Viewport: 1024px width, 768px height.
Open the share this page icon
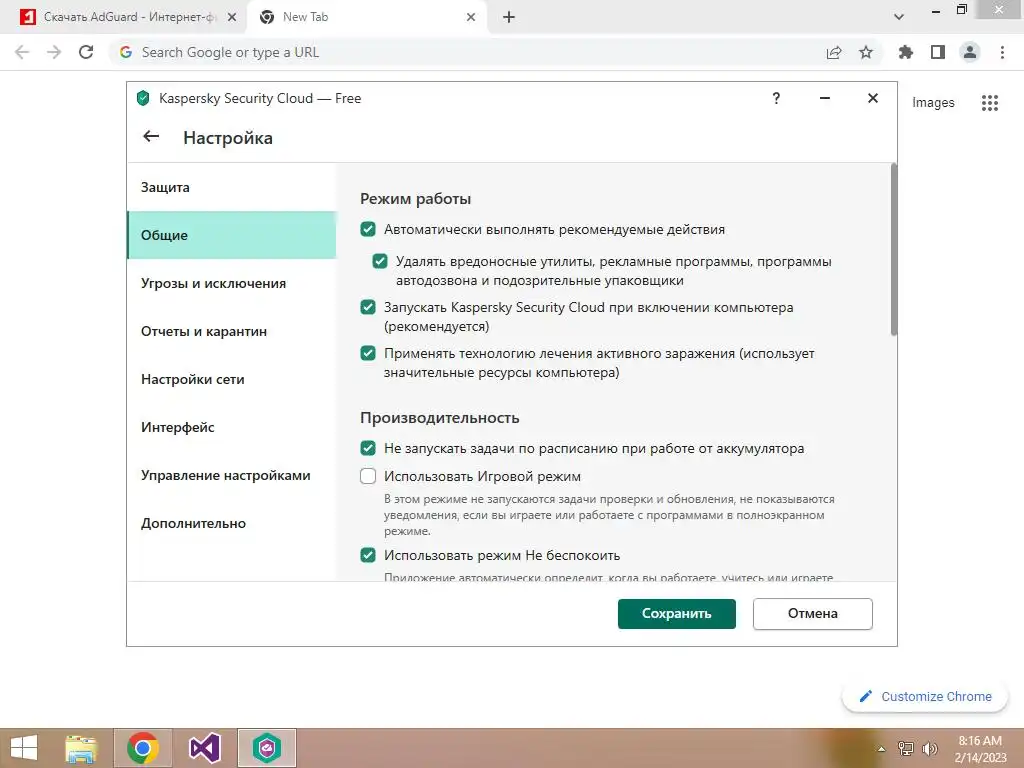coord(834,52)
